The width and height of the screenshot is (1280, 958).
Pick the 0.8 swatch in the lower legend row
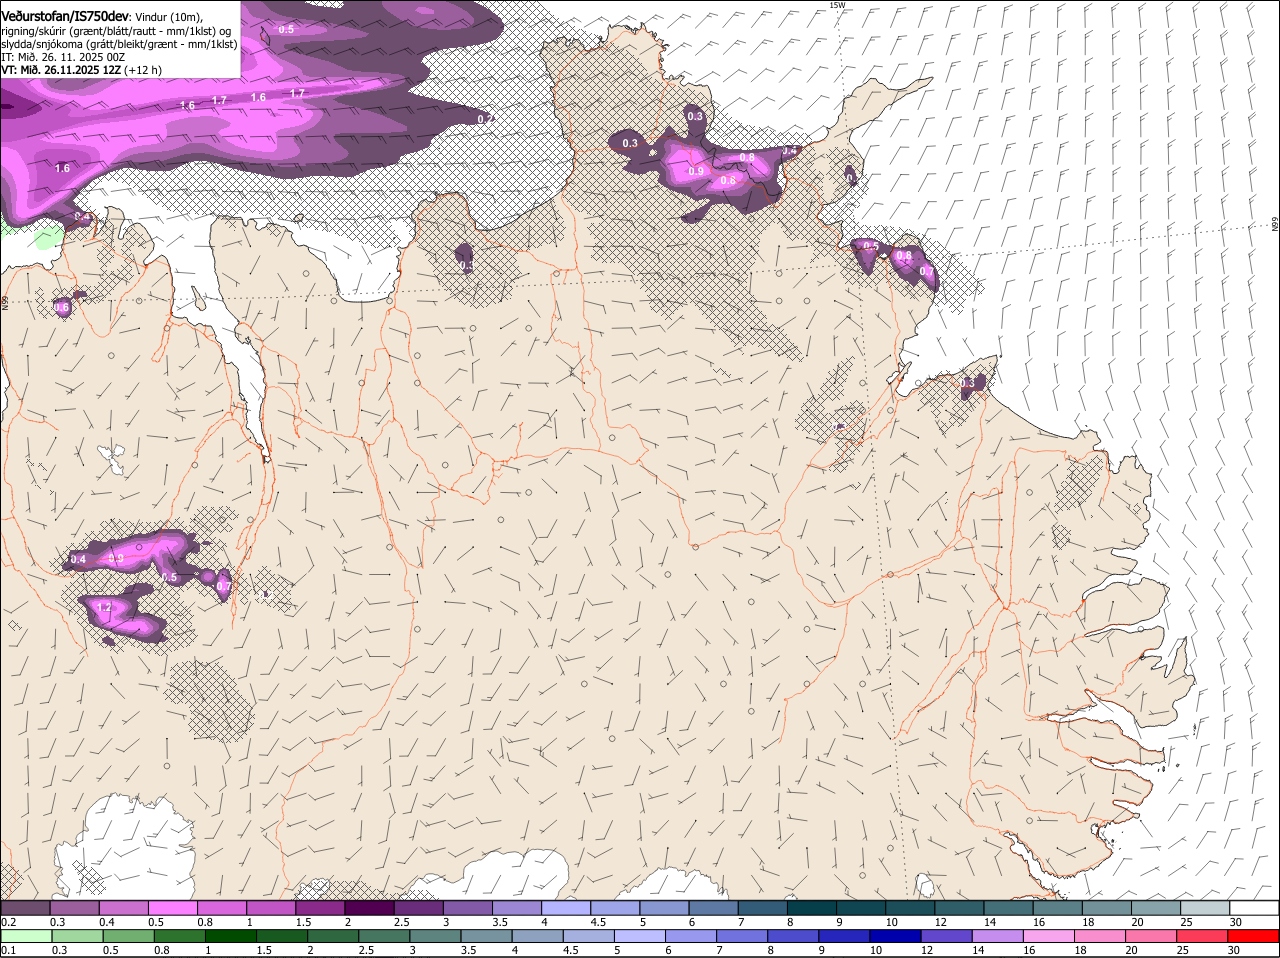click(179, 936)
